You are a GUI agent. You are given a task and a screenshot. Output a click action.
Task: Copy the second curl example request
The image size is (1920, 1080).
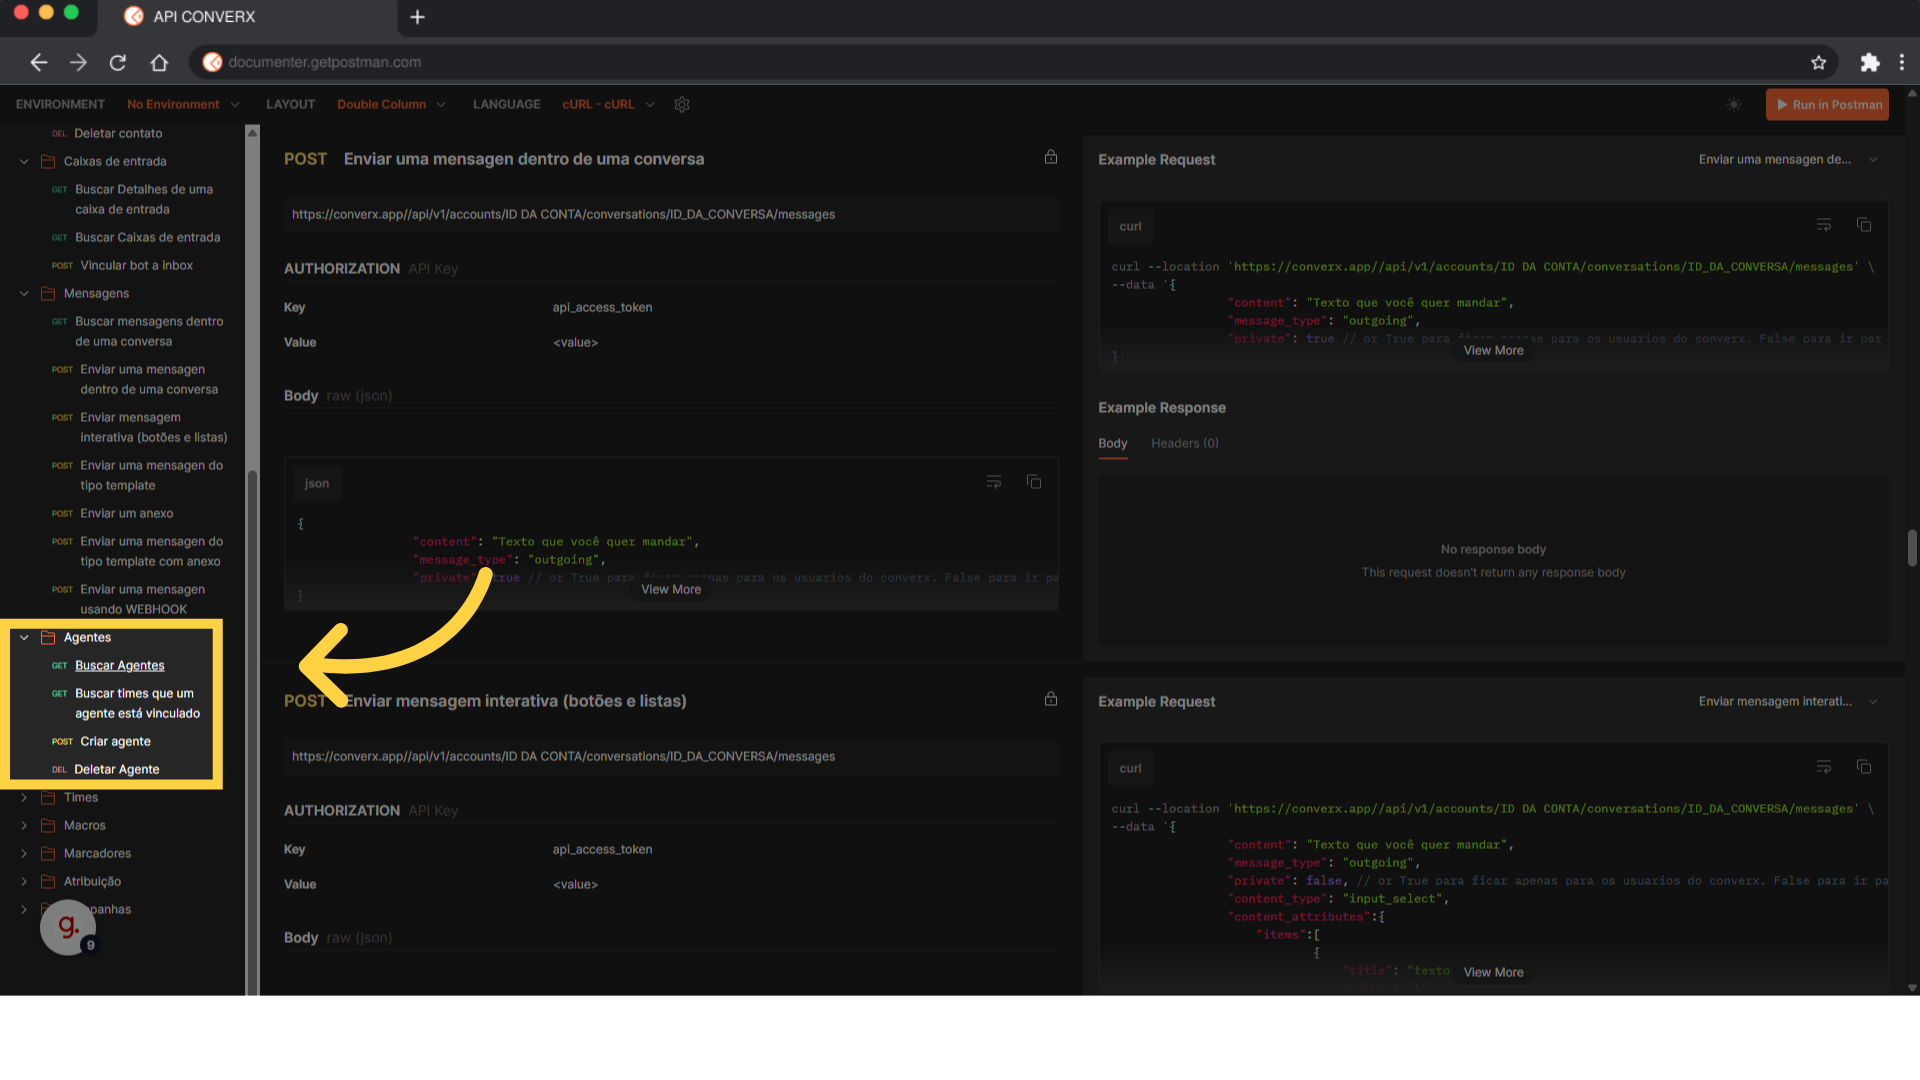point(1864,767)
